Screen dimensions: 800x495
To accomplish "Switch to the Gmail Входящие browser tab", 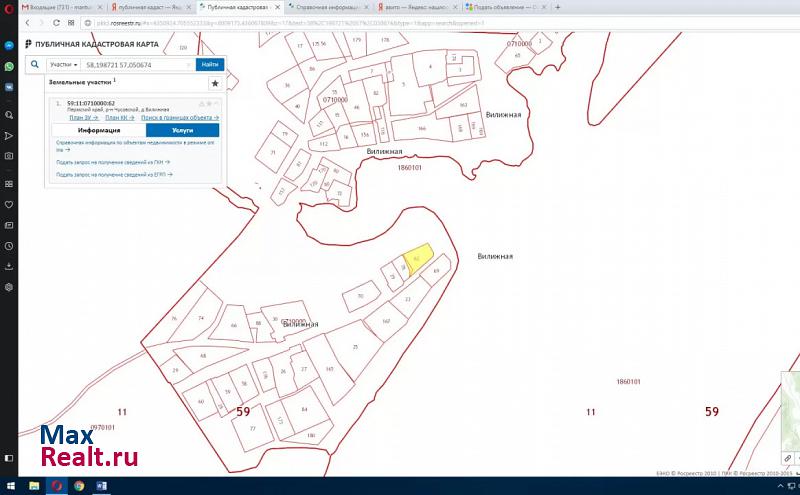I will pos(50,6).
